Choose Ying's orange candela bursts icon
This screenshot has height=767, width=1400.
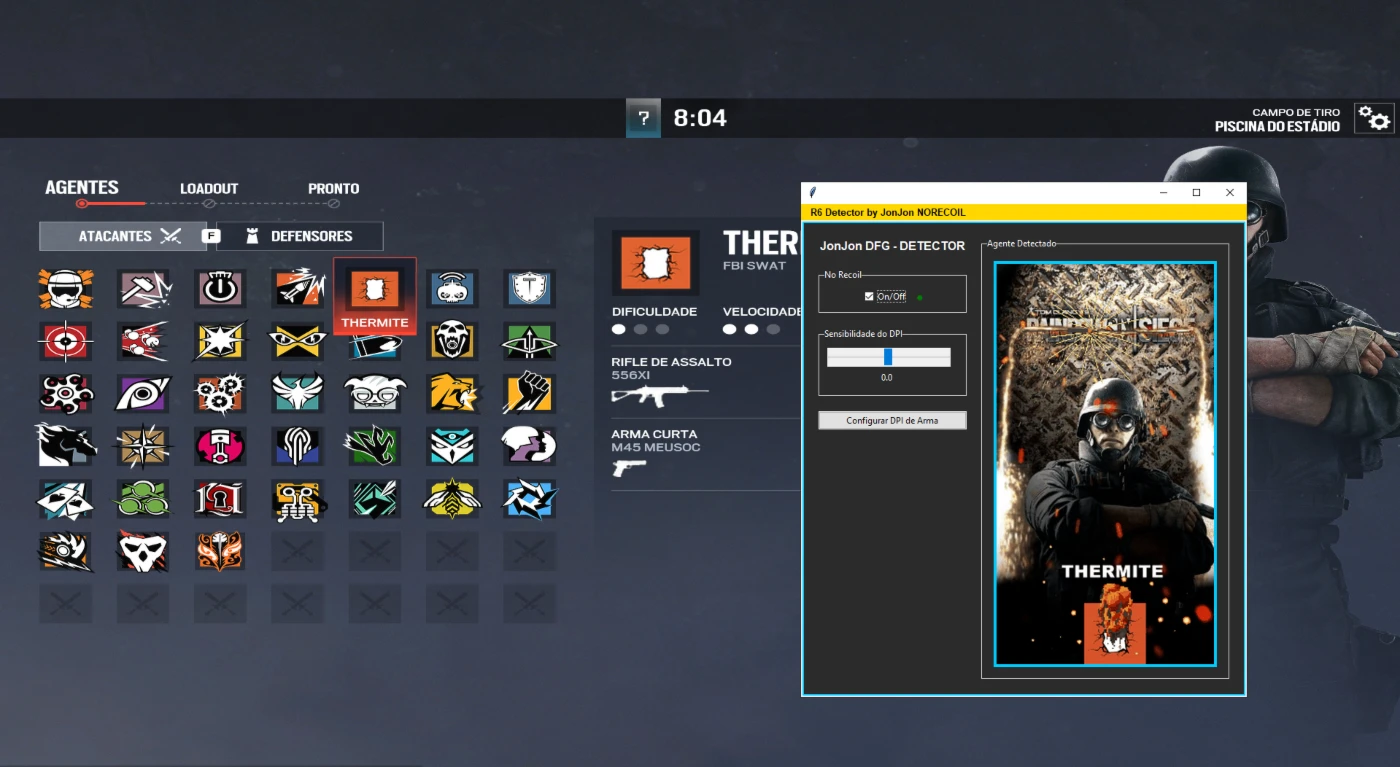click(x=220, y=393)
